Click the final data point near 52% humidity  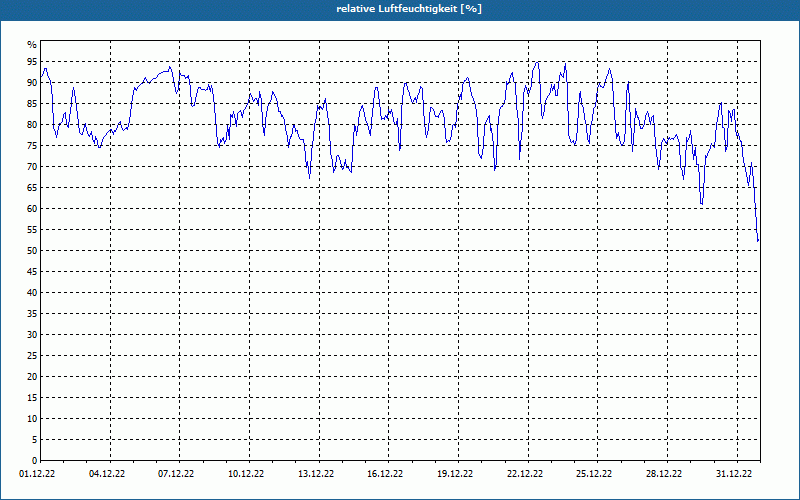point(758,241)
